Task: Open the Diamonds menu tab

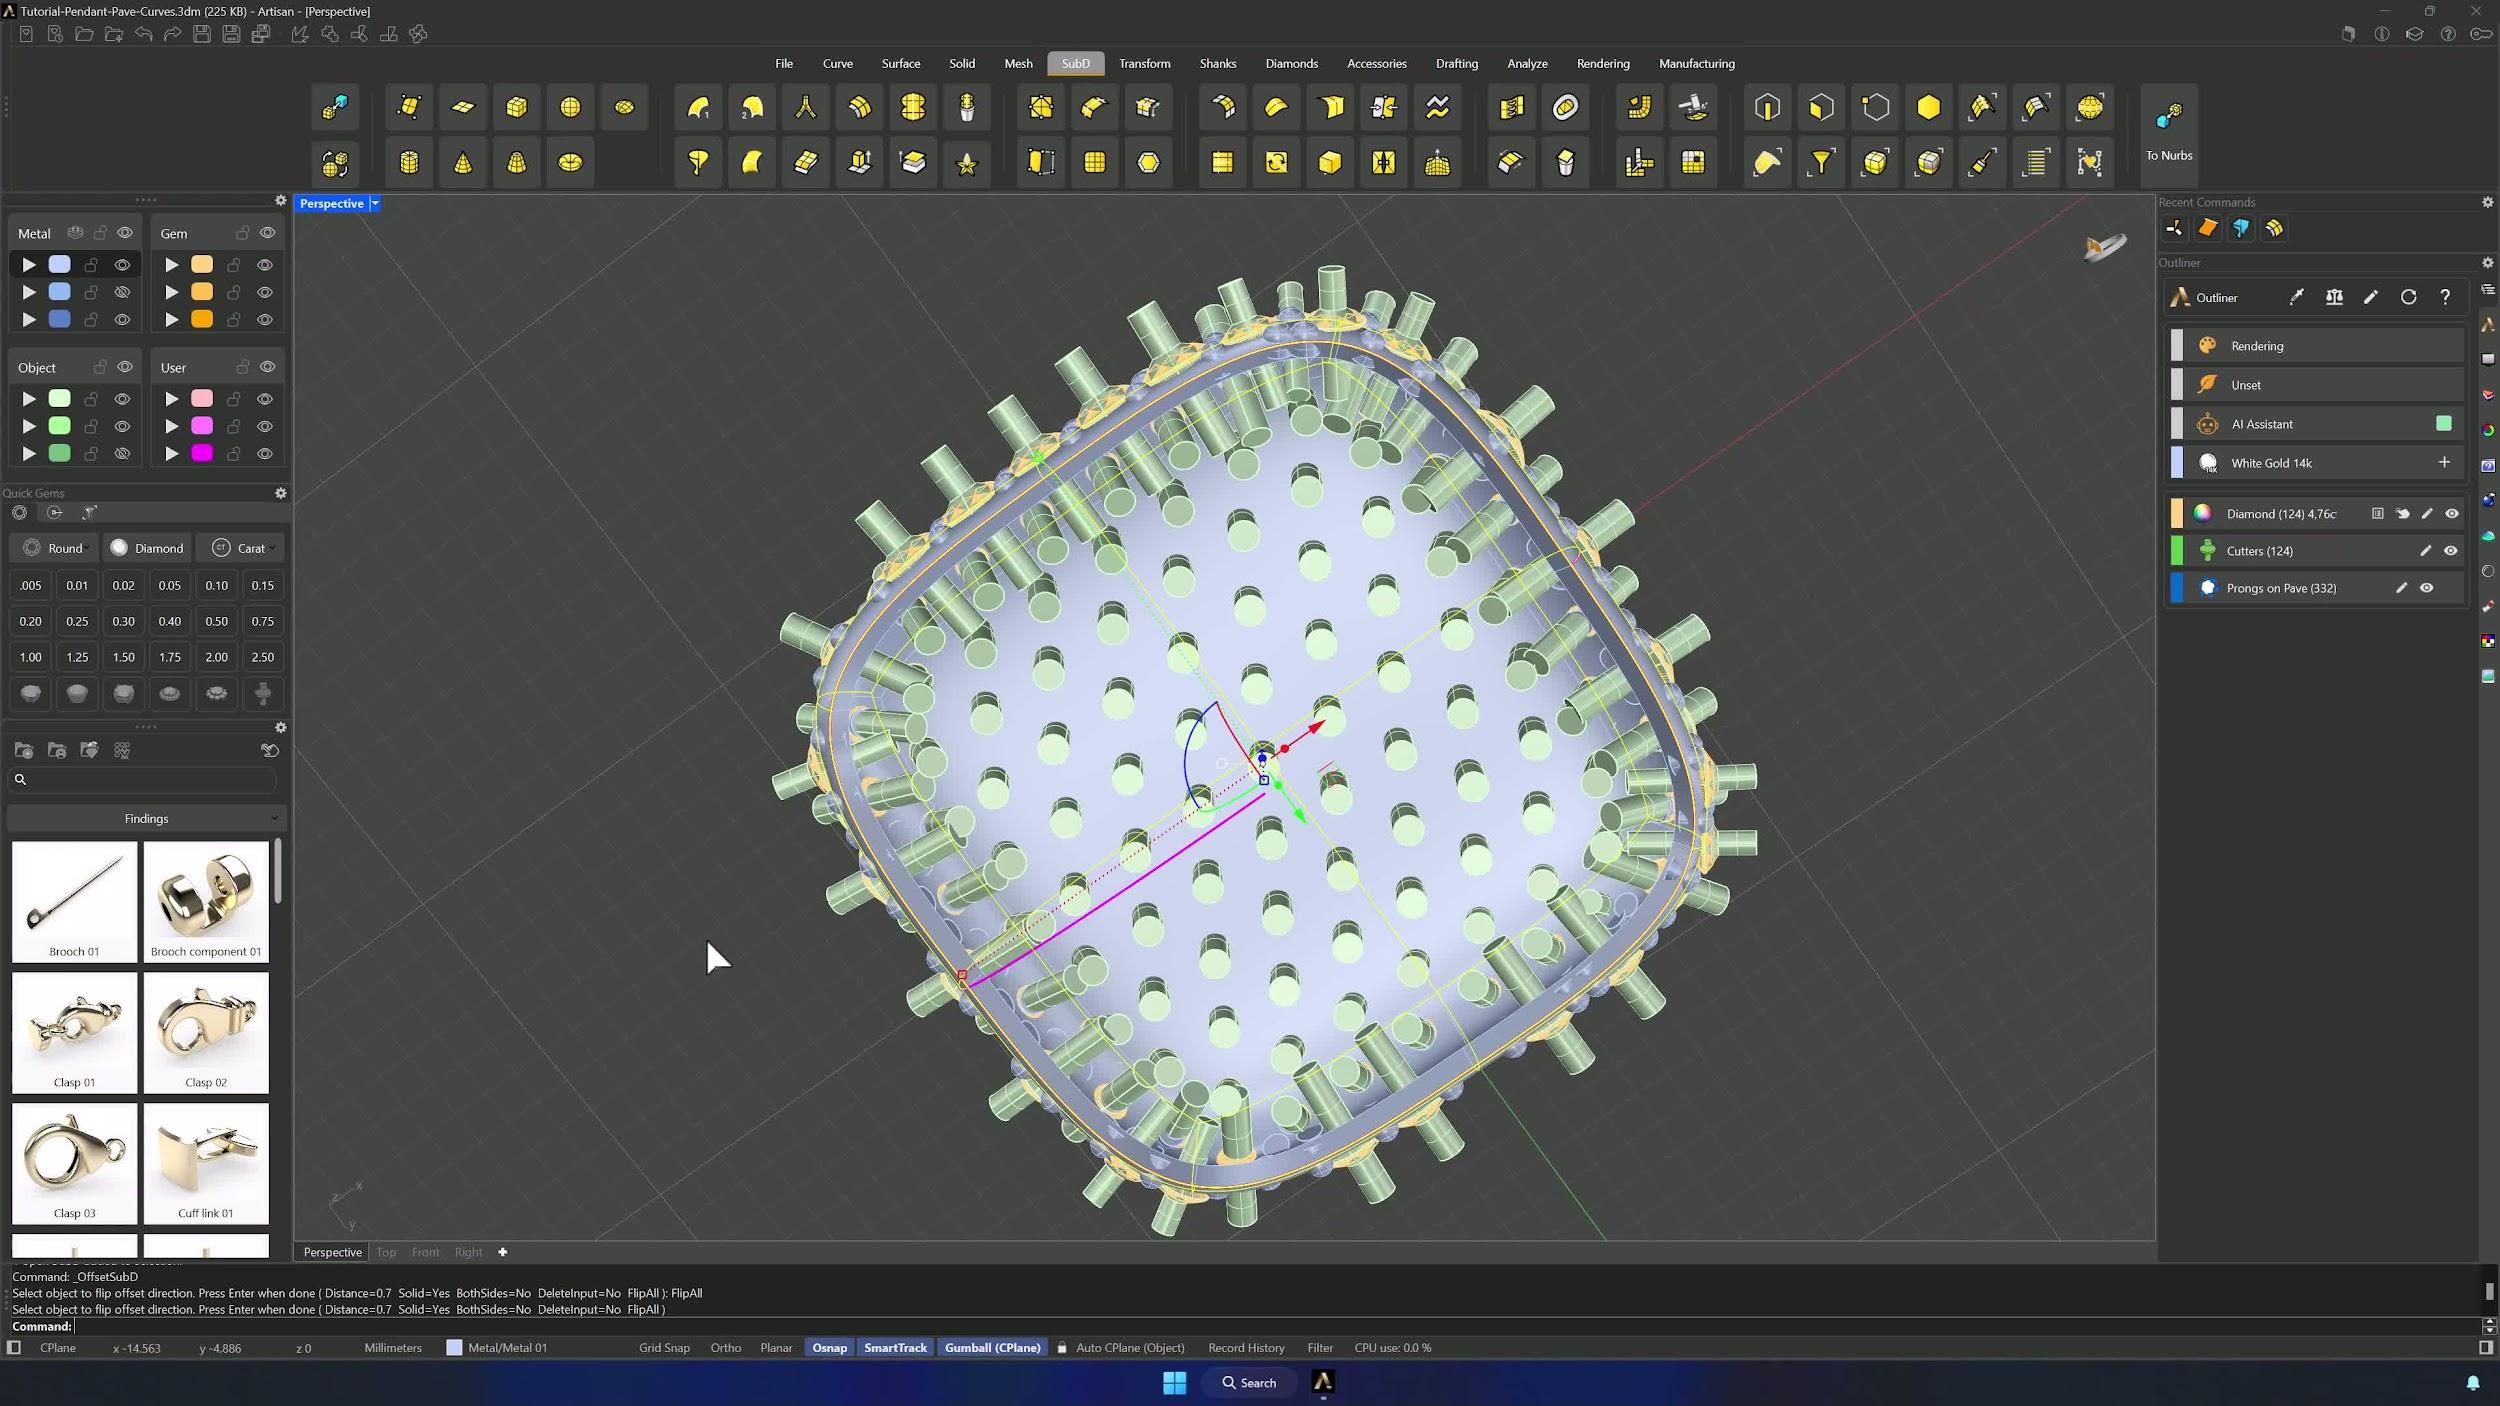Action: [1291, 63]
